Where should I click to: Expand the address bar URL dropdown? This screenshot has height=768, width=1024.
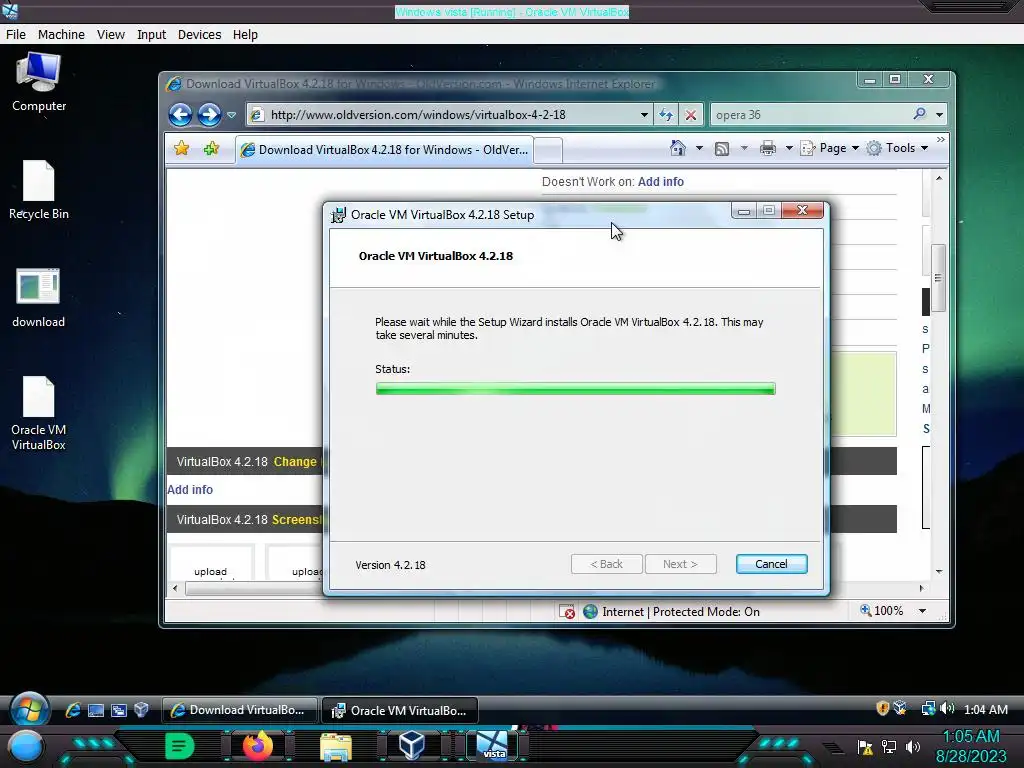[644, 115]
